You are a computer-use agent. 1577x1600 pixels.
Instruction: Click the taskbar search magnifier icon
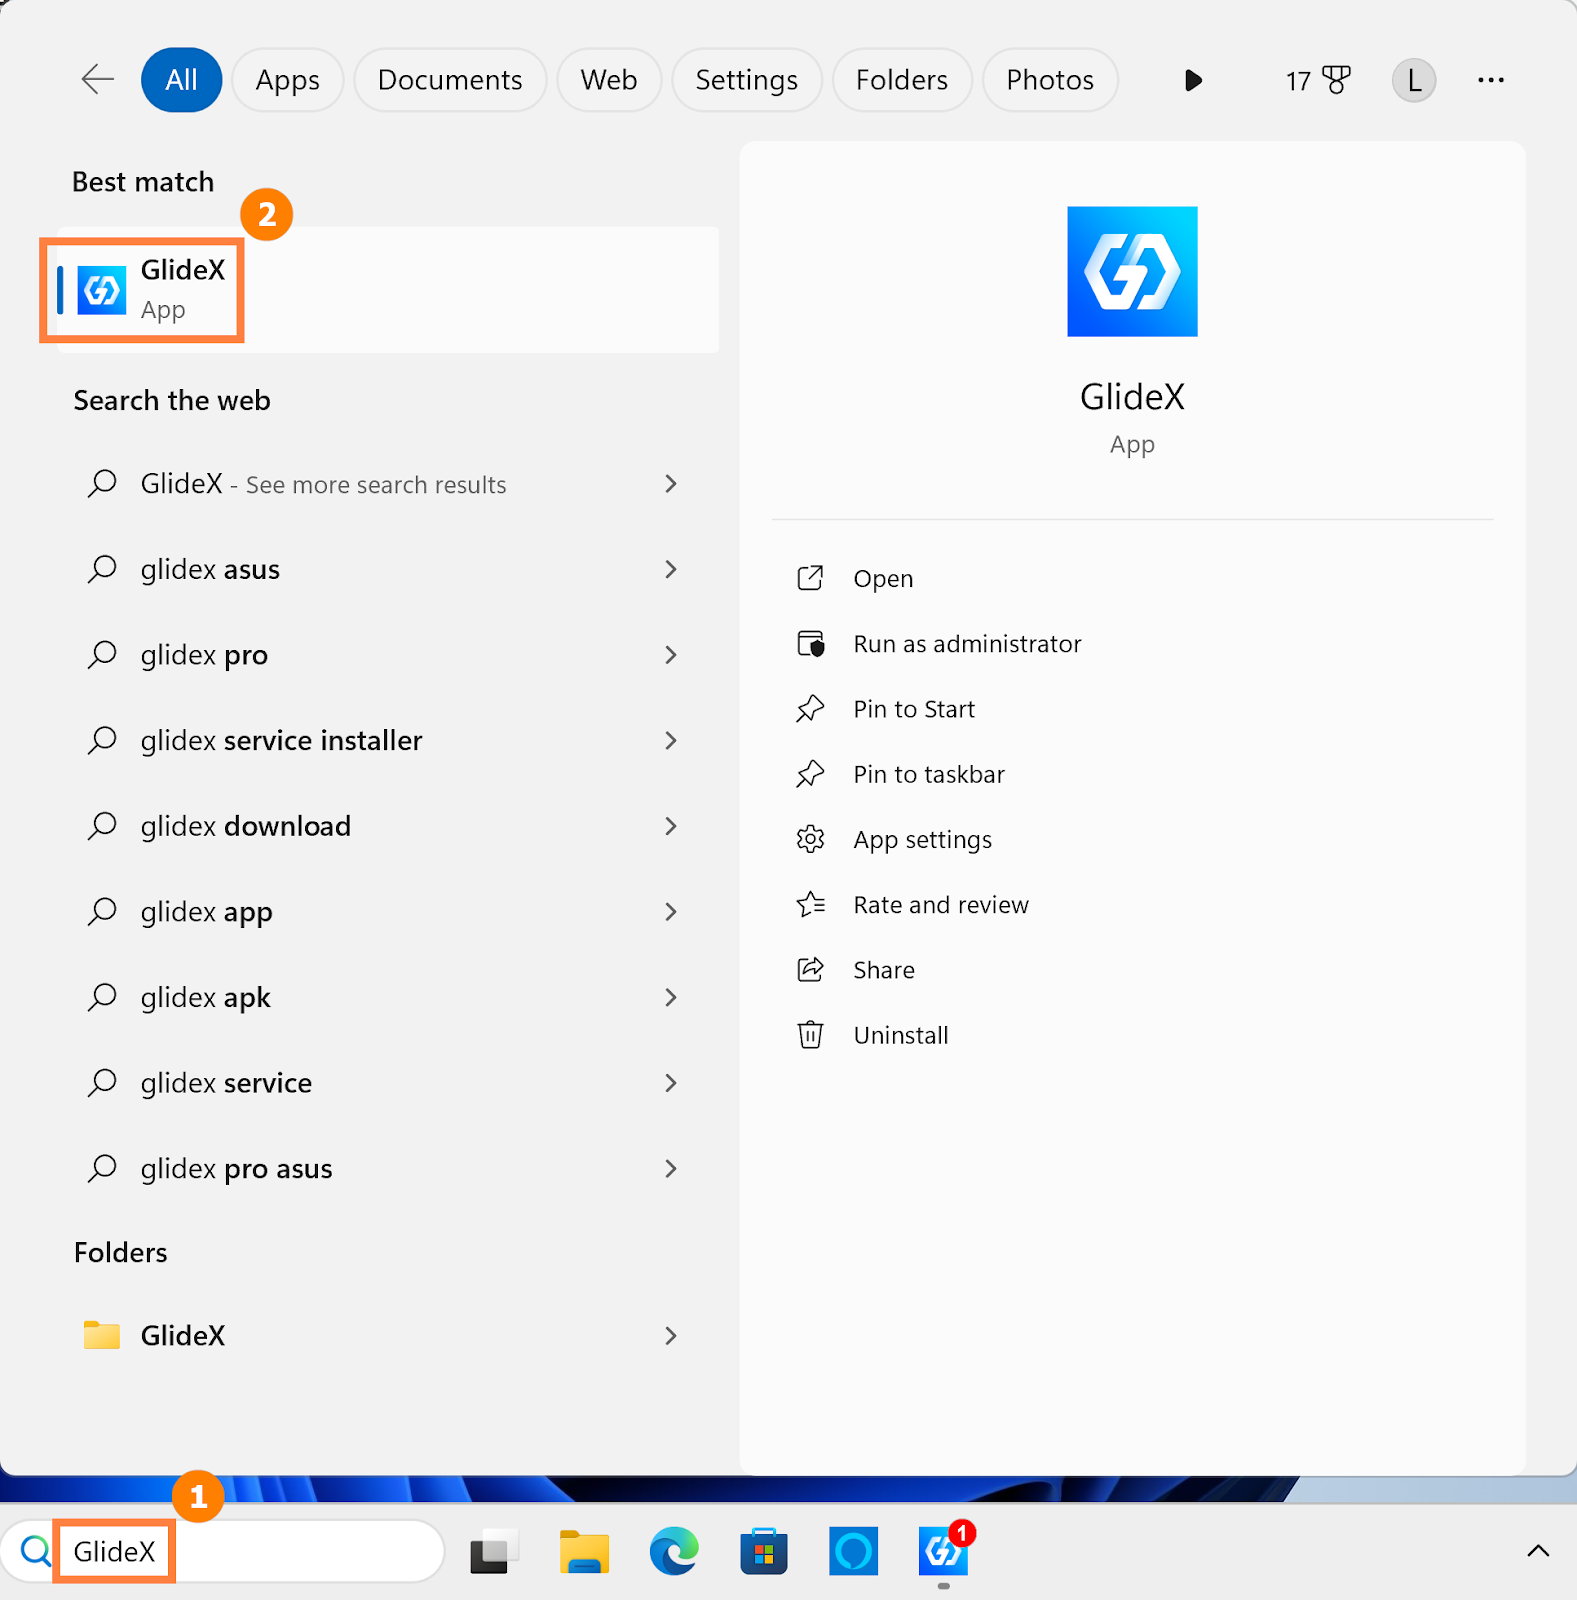[36, 1551]
